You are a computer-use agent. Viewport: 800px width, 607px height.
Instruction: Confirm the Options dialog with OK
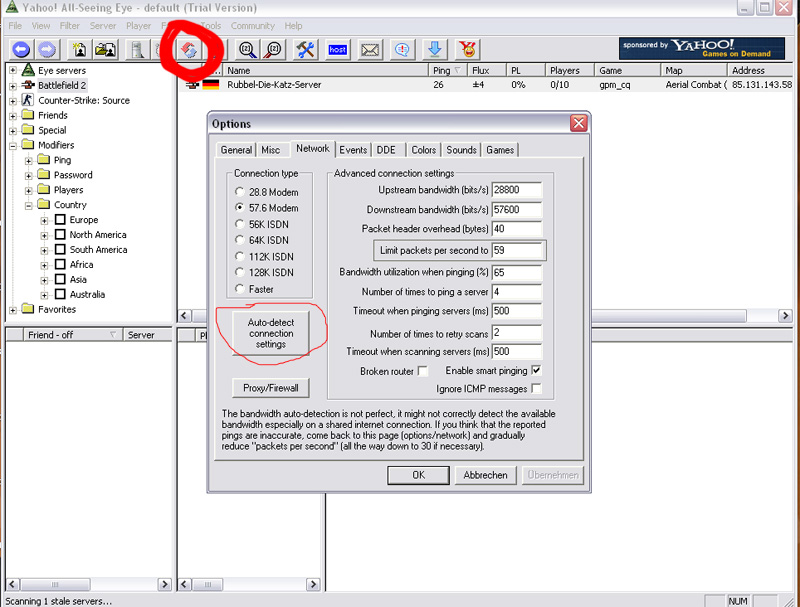(418, 475)
